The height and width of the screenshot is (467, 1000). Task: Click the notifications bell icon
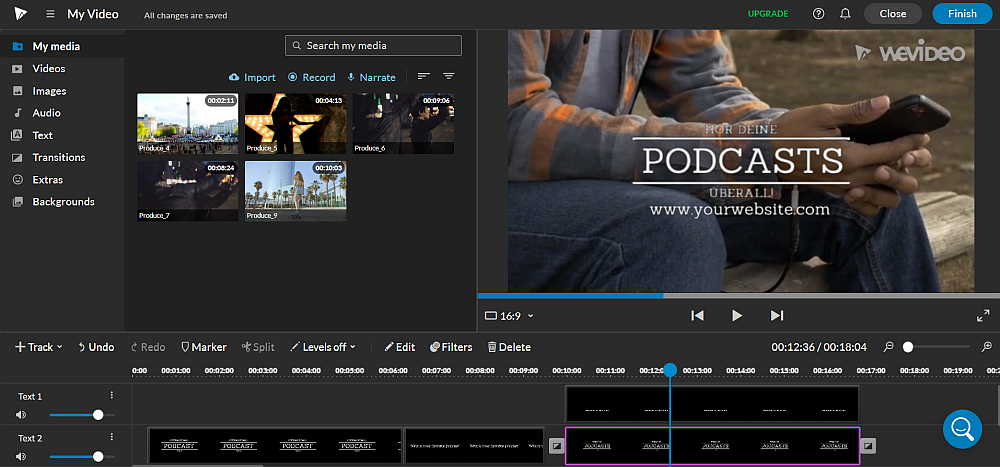[x=845, y=14]
